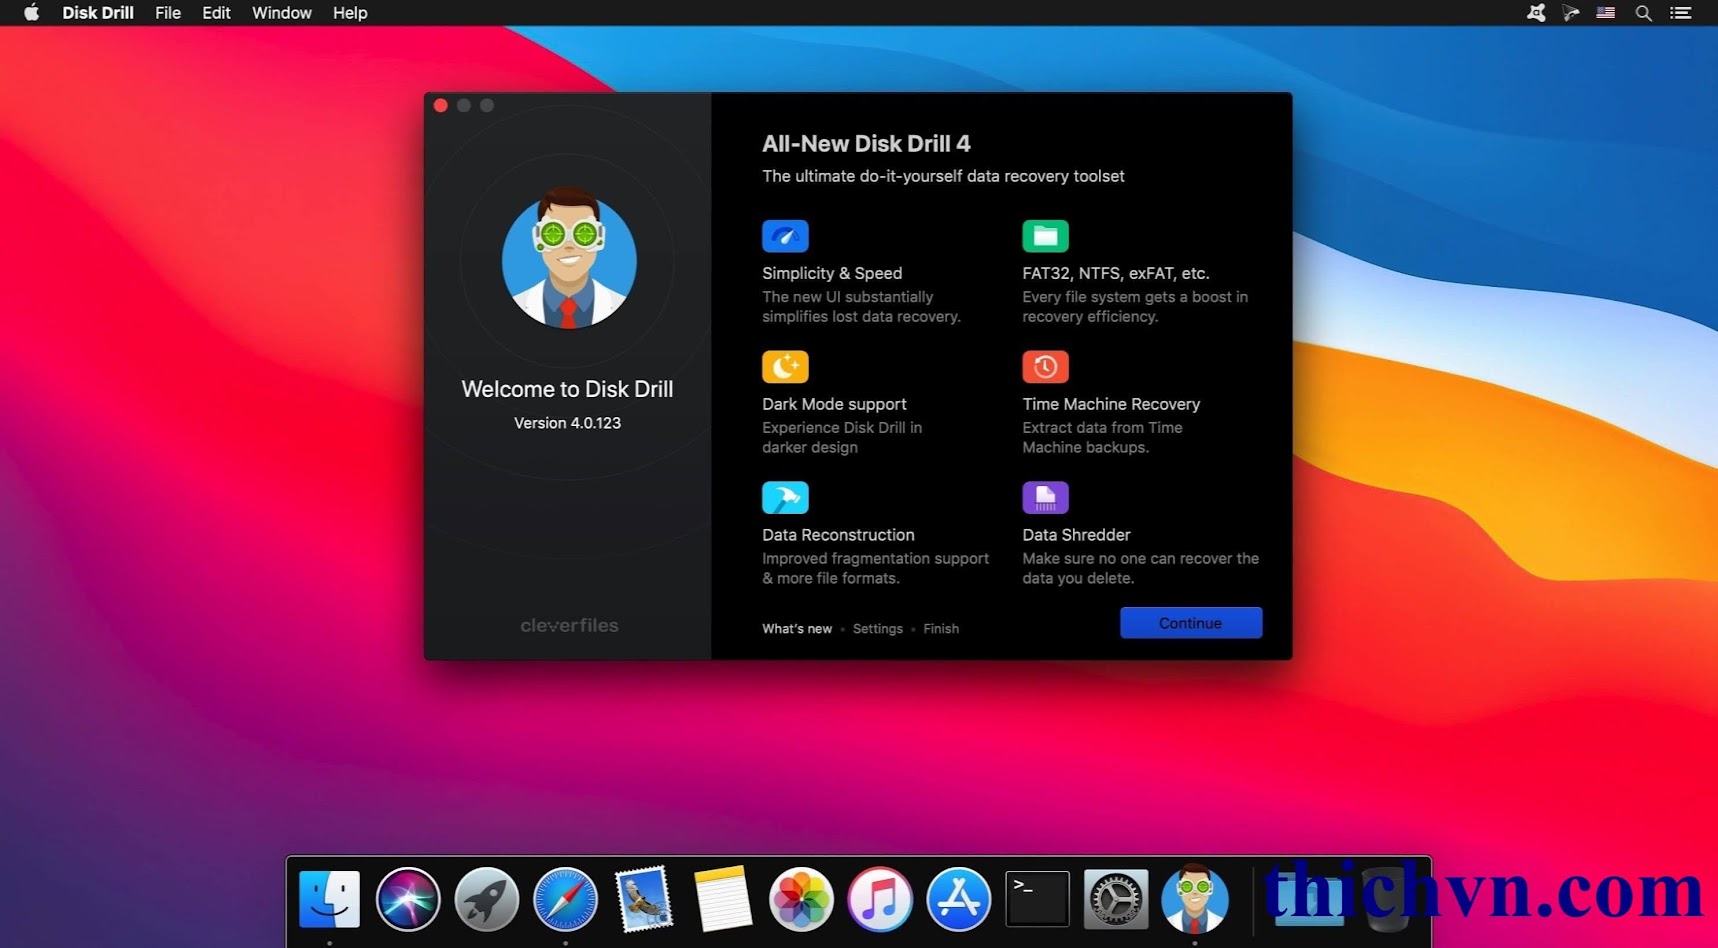
Task: Open the File menu
Action: [x=168, y=13]
